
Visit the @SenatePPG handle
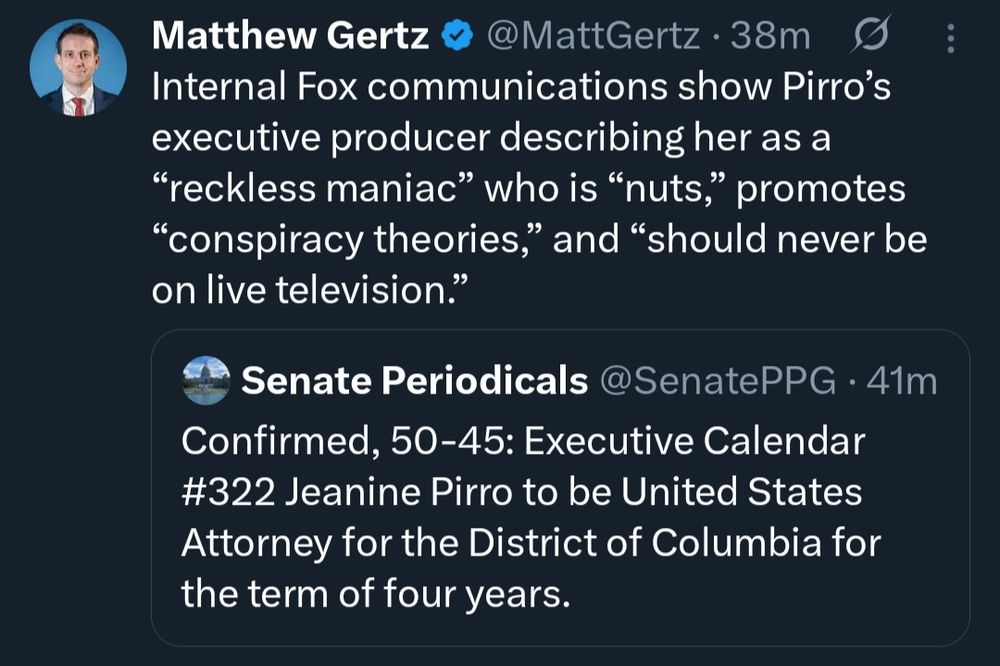point(718,381)
